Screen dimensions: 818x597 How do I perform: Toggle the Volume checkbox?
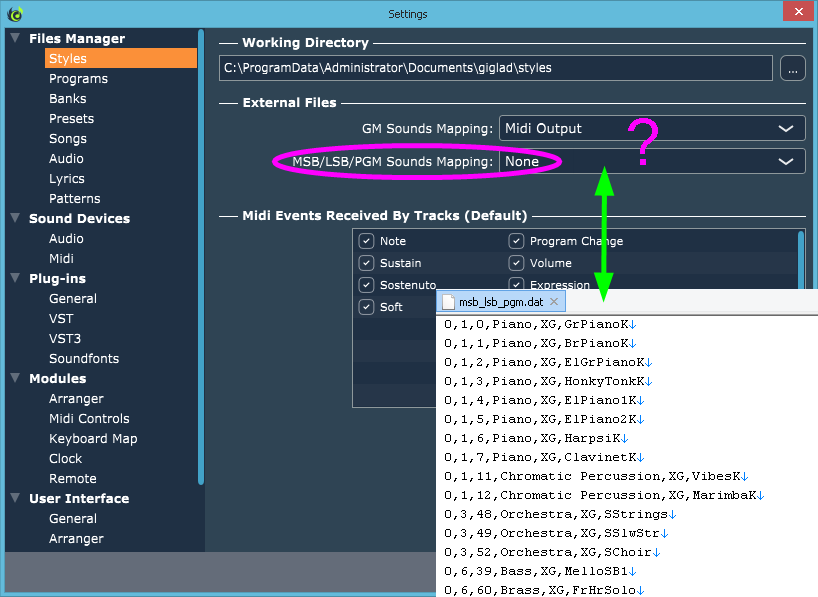coord(516,263)
